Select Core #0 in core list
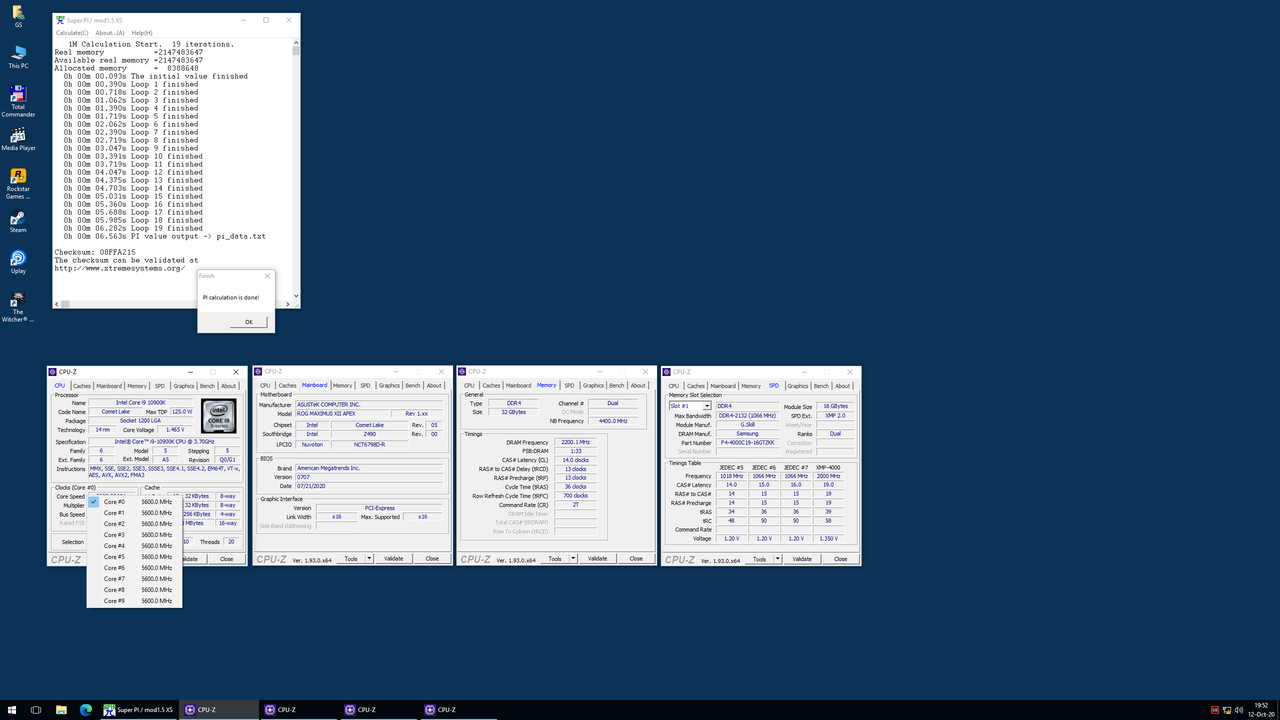 coord(134,502)
